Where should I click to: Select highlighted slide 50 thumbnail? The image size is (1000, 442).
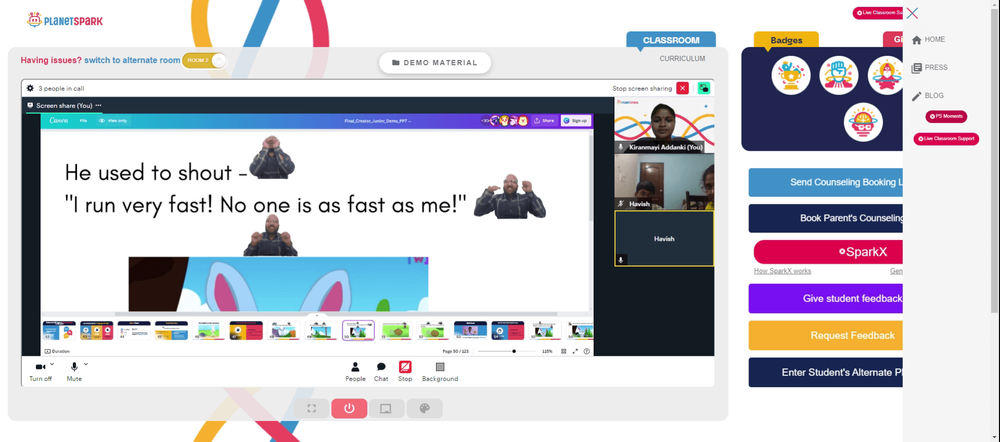click(358, 330)
